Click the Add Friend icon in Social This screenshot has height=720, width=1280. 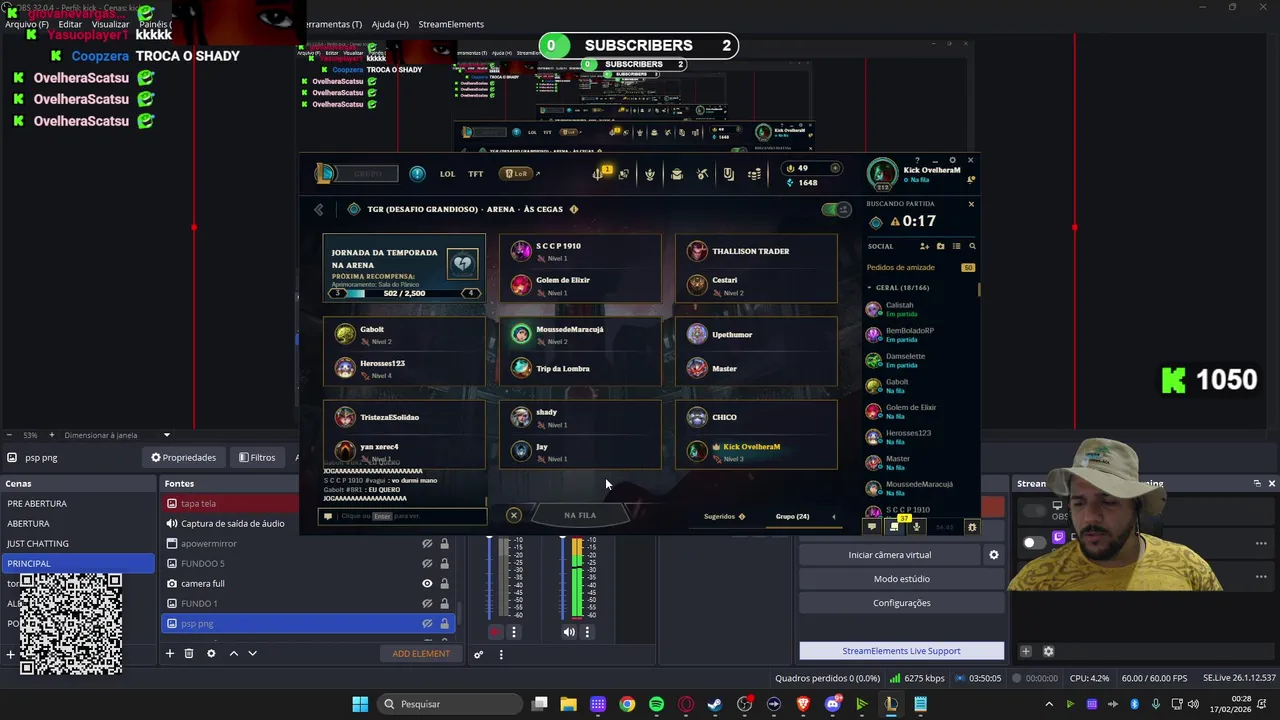coord(924,246)
